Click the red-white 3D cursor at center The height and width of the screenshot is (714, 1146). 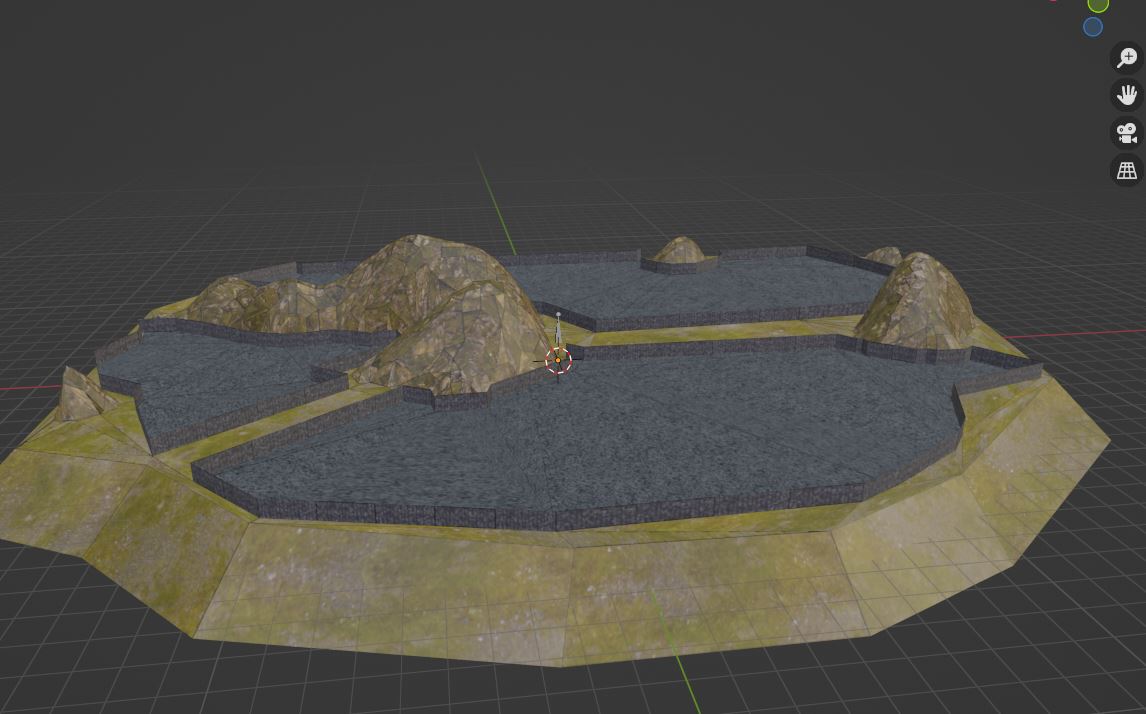coord(558,360)
